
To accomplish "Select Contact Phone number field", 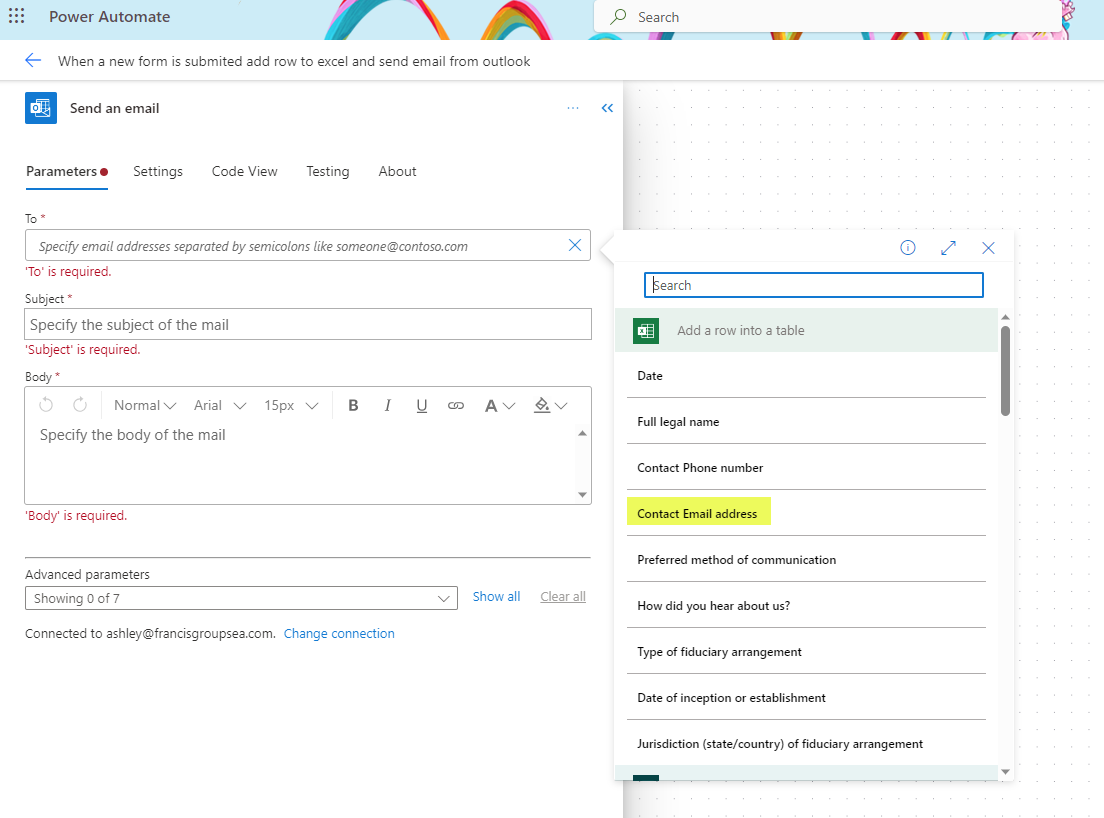I will [x=806, y=468].
